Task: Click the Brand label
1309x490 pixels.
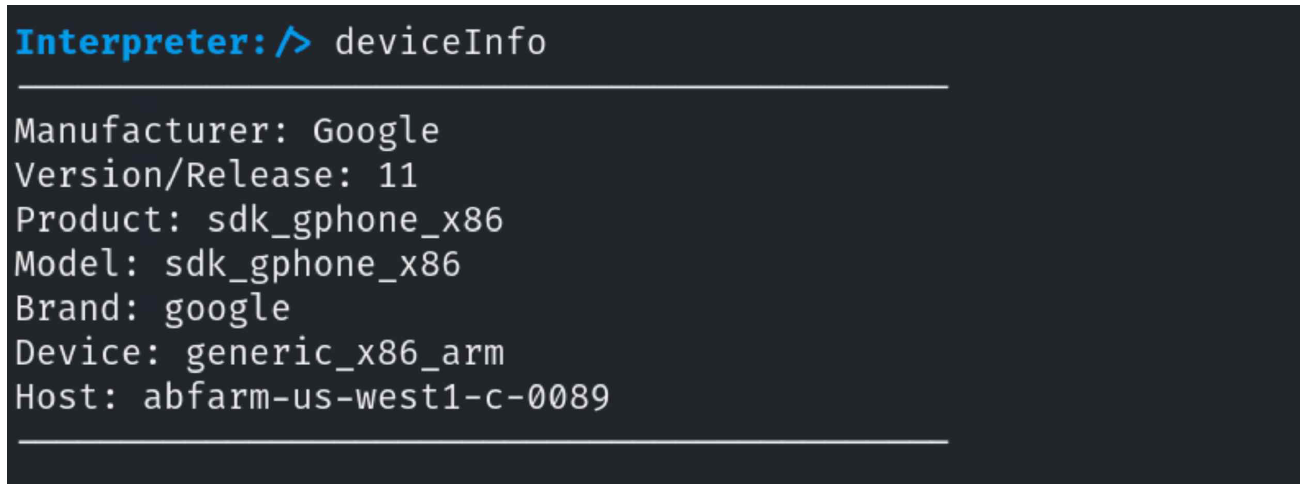Action: click(x=77, y=308)
